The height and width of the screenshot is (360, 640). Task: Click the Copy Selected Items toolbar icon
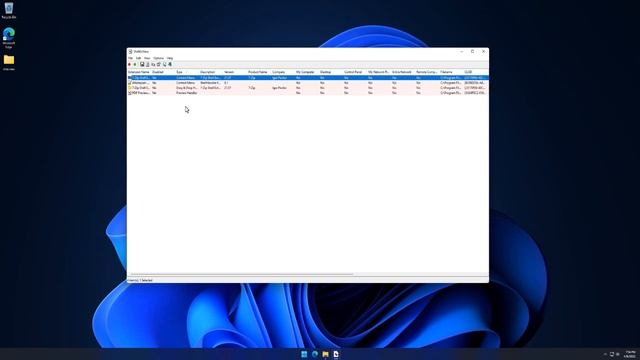[x=153, y=64]
